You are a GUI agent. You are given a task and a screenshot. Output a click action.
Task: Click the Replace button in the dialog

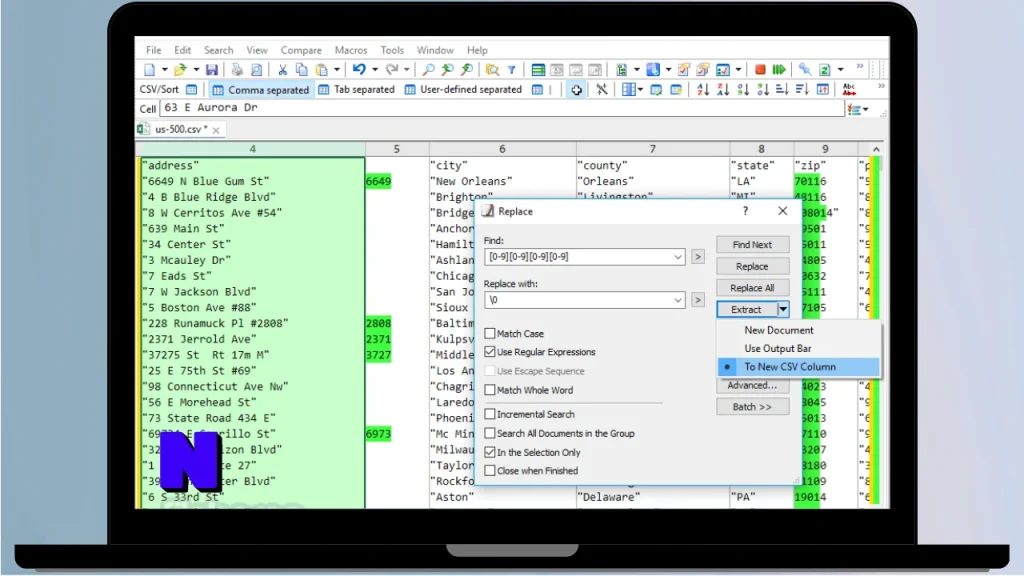click(752, 266)
